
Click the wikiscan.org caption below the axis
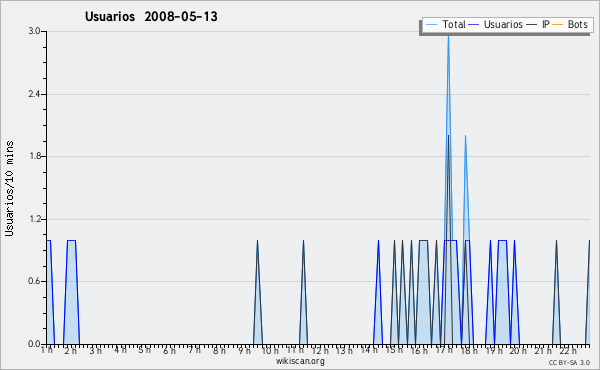300,361
